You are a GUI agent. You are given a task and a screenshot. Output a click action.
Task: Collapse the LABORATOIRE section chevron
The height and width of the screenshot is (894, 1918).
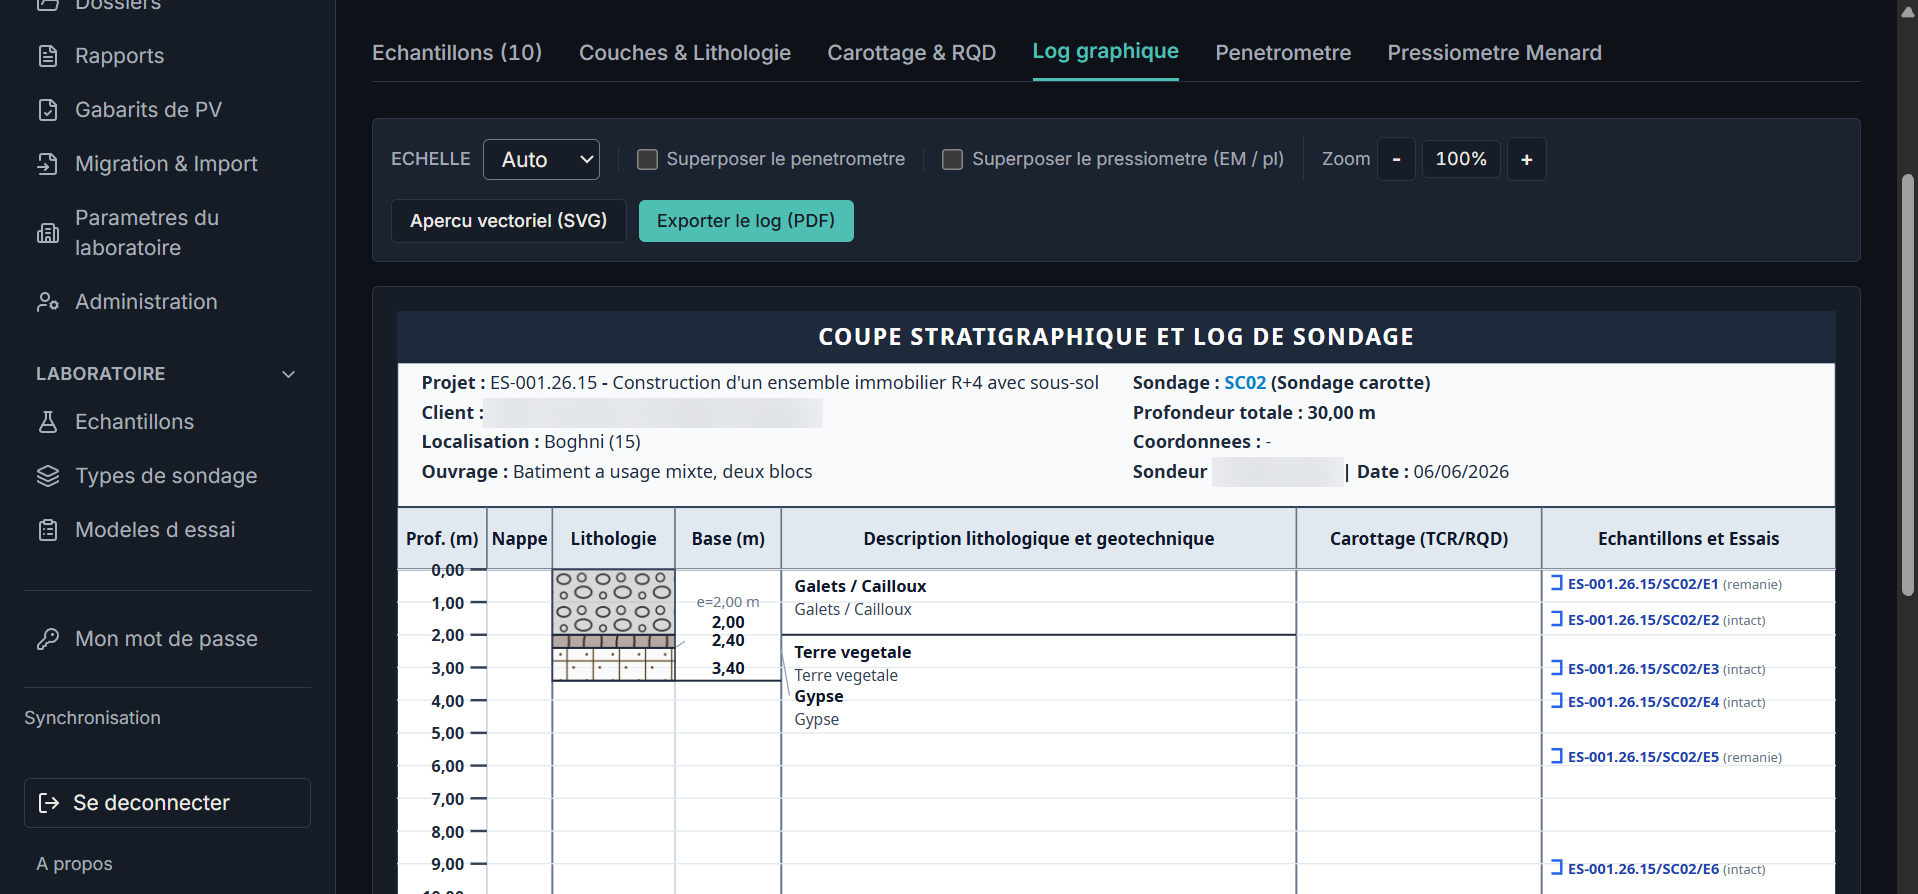coord(289,374)
